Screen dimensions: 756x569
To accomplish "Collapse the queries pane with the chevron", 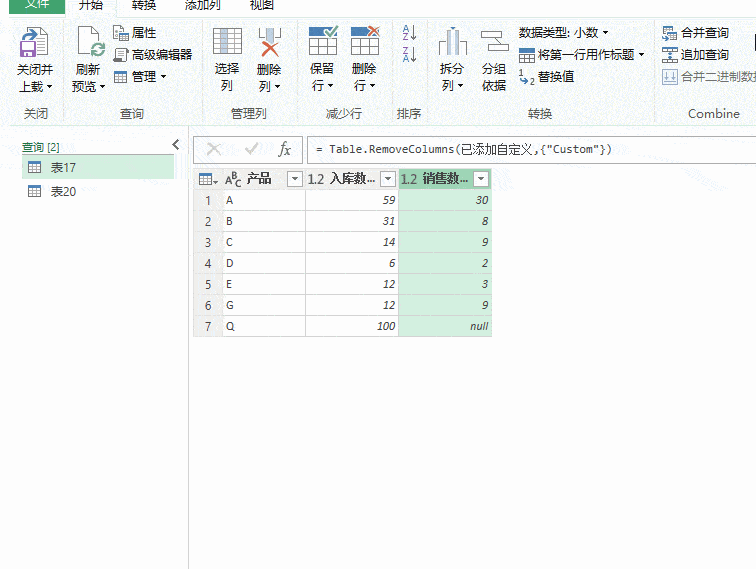I will point(176,145).
